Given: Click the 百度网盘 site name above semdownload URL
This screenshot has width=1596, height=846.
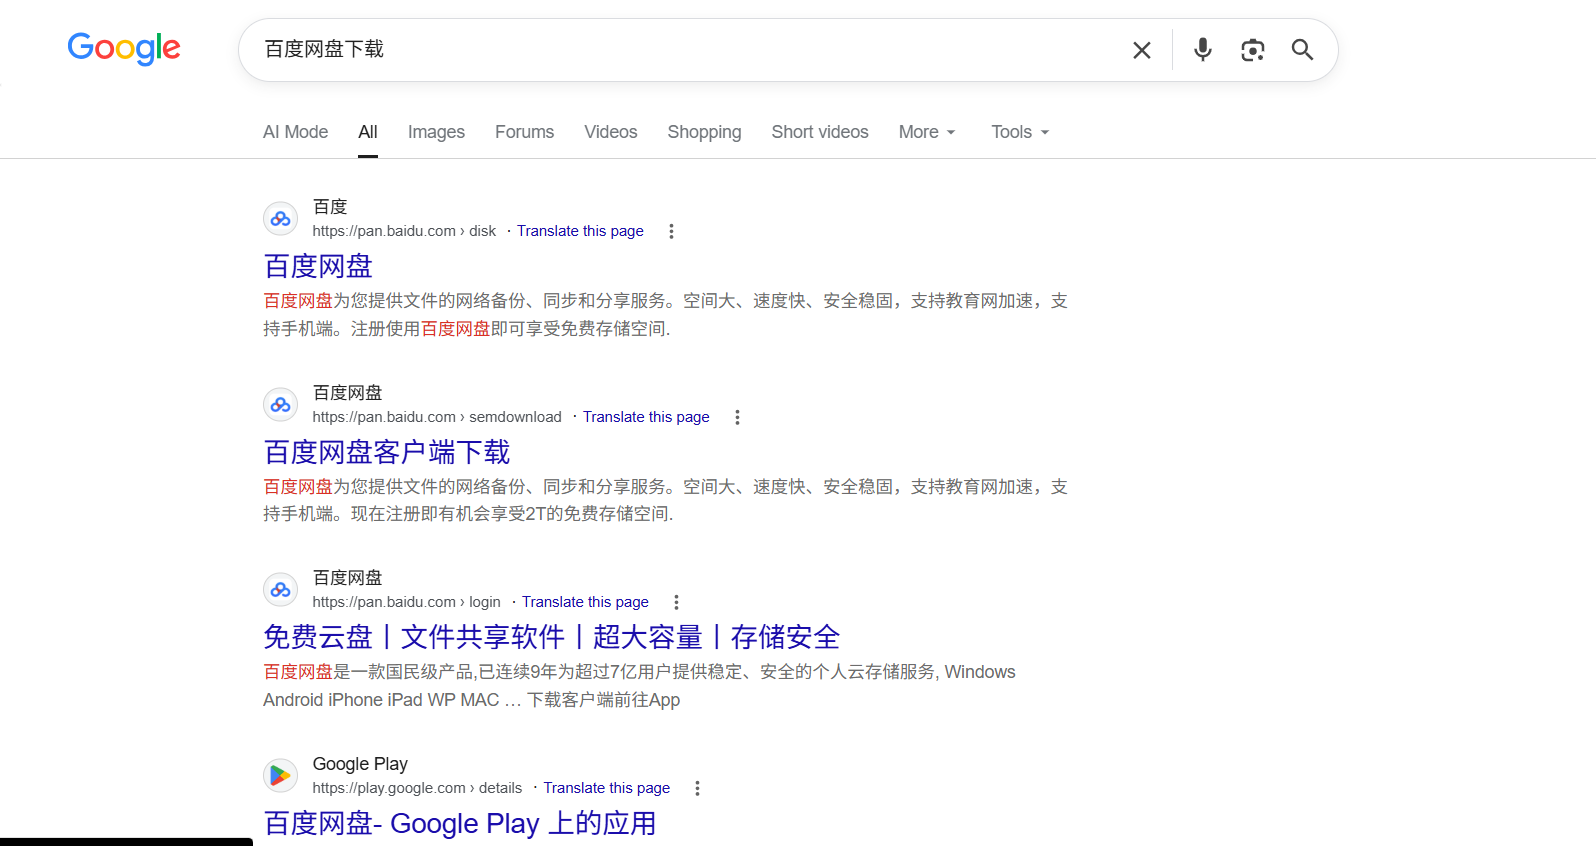Looking at the screenshot, I should pos(347,393).
